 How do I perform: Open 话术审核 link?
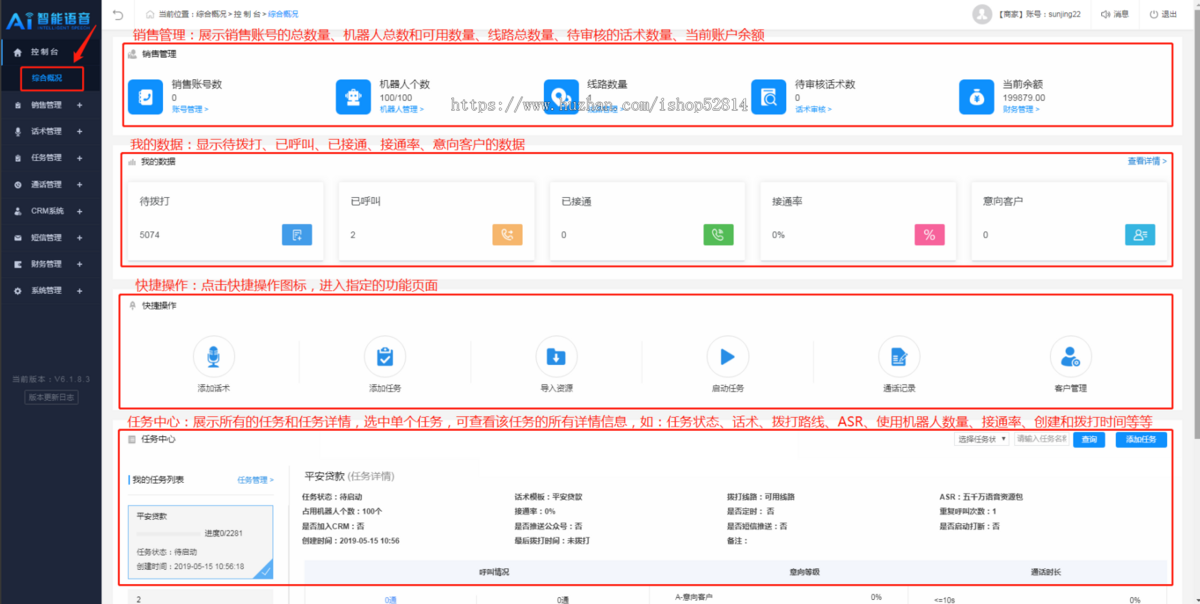point(813,109)
